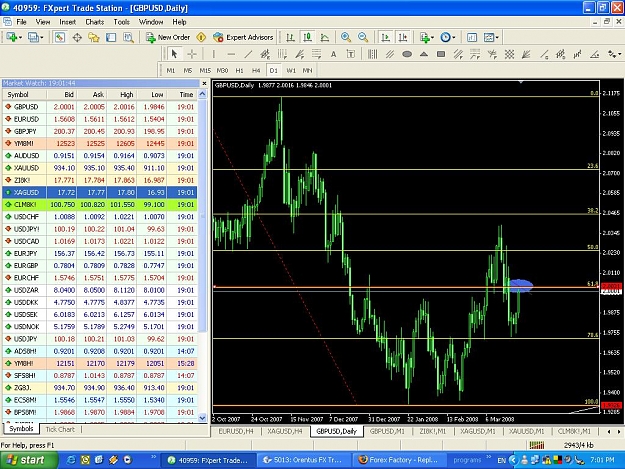
Task: Switch chart to bar chart
Action: (291, 37)
